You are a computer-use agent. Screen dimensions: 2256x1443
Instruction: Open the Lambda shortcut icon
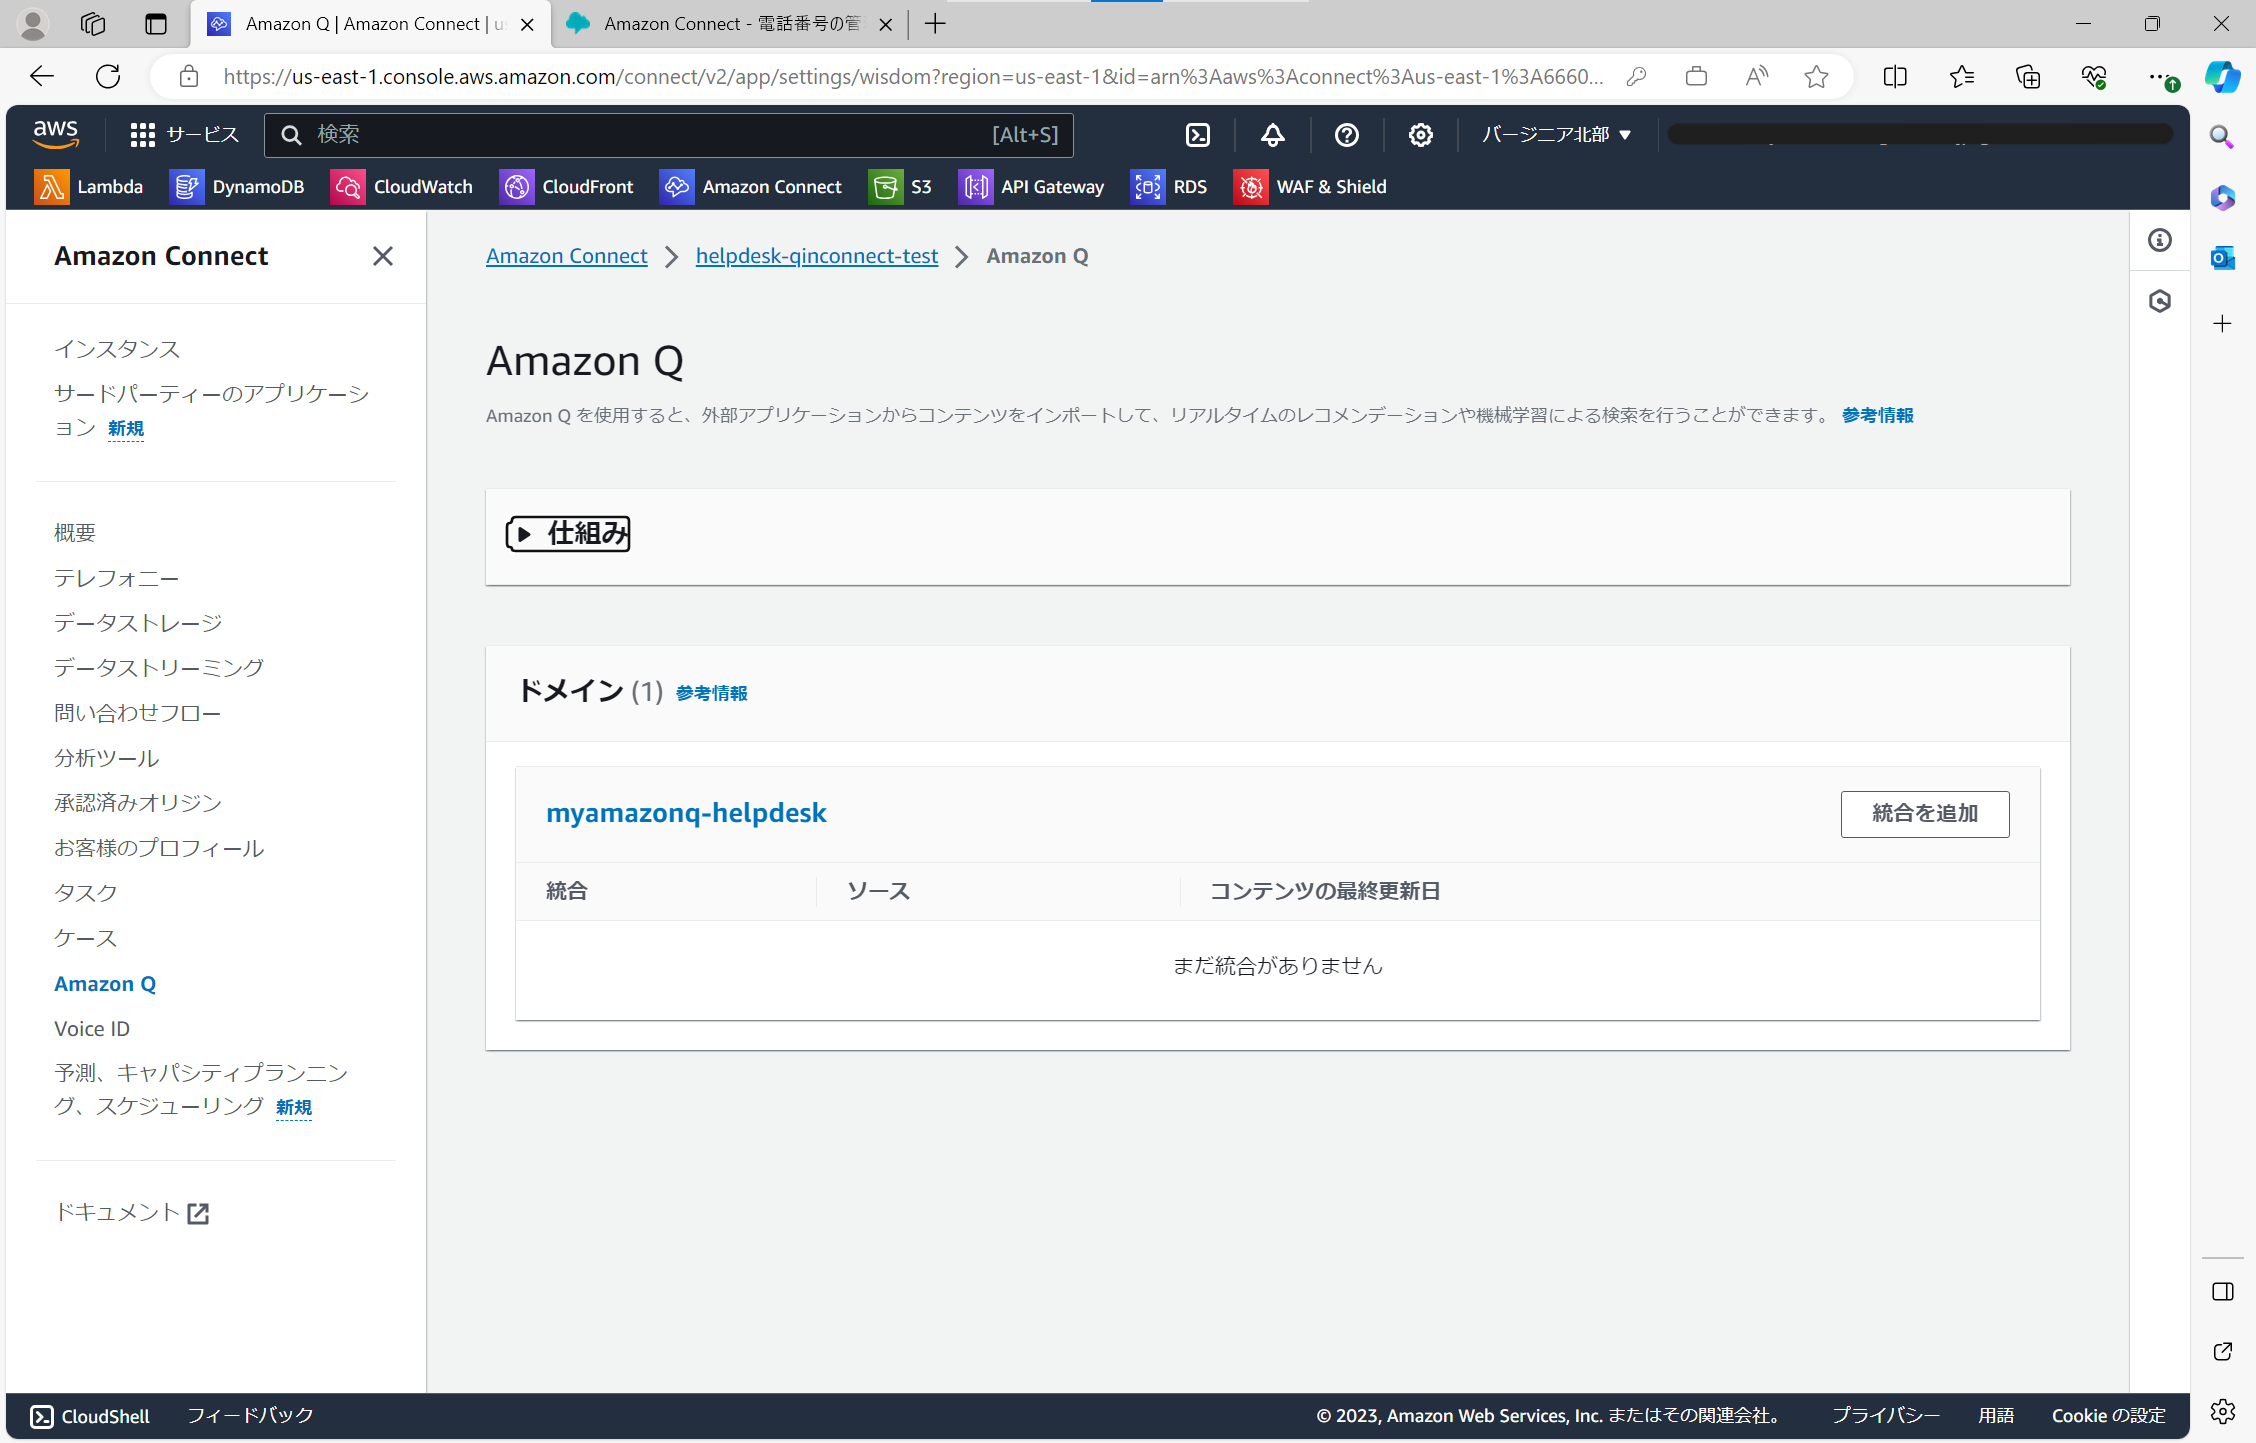51,187
